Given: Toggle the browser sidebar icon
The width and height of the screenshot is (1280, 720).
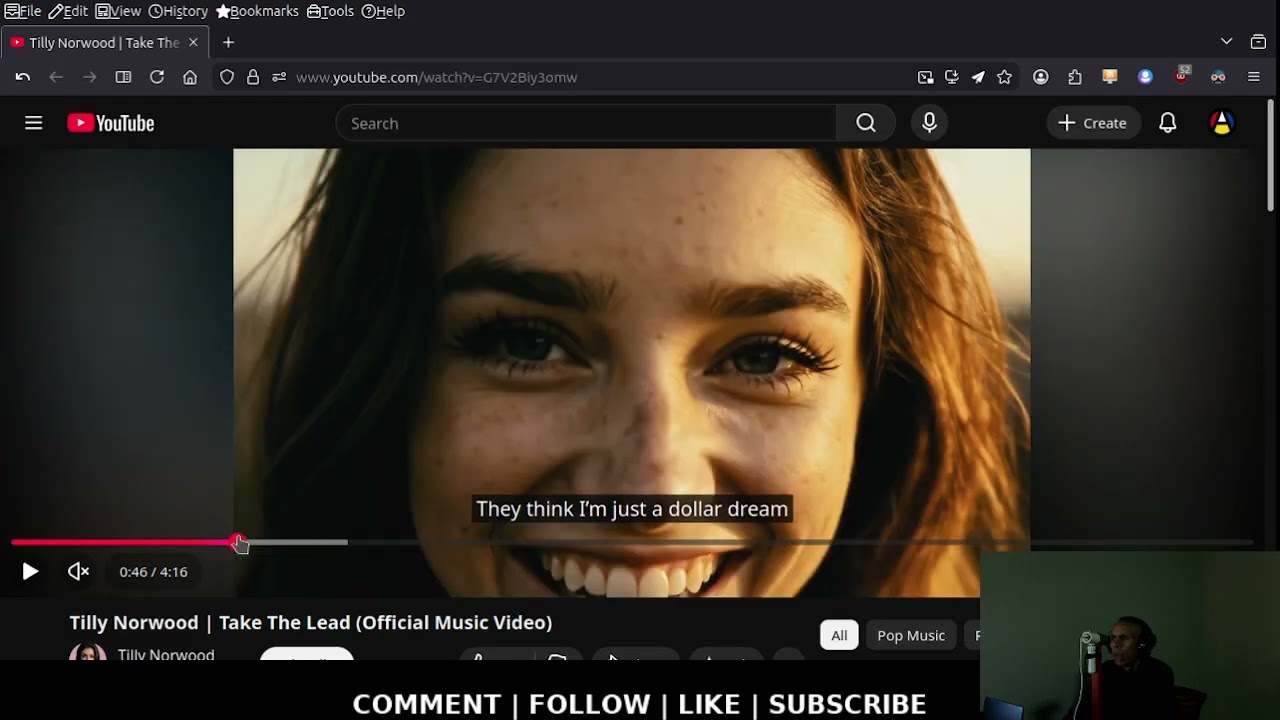Looking at the screenshot, I should [x=123, y=77].
